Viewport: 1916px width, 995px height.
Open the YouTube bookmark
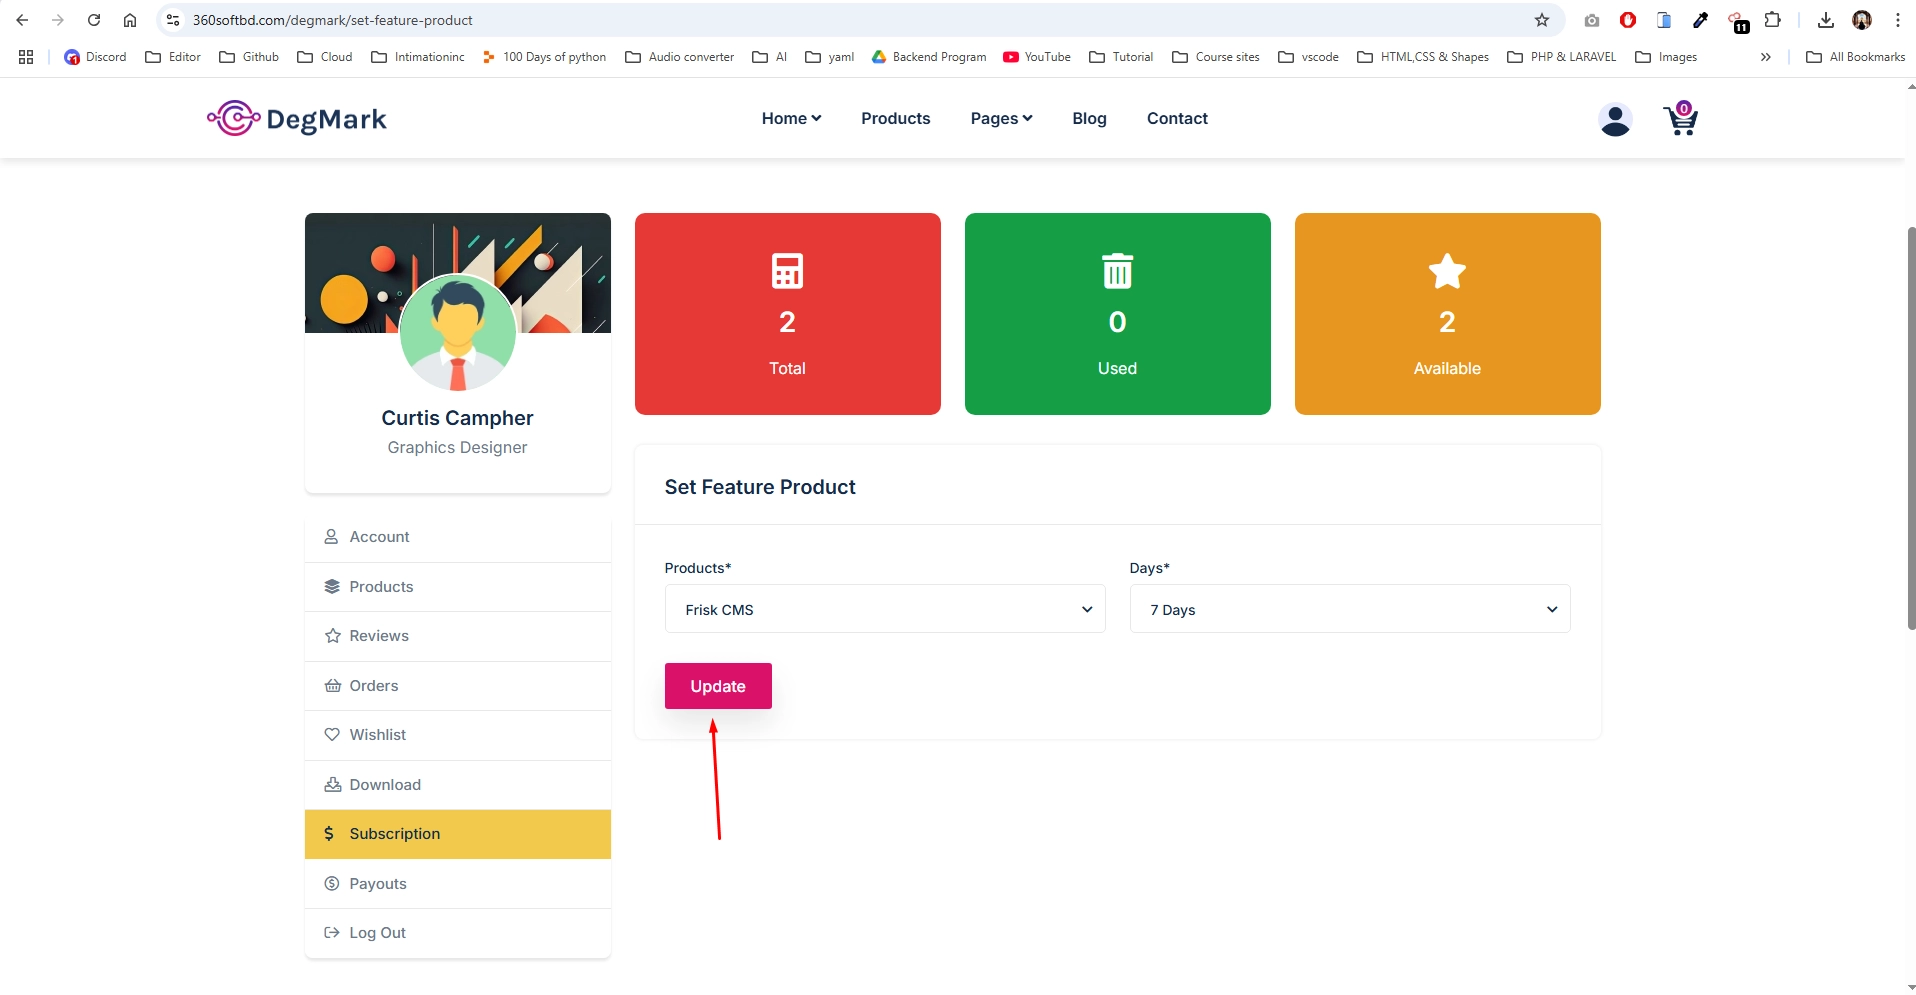click(1037, 57)
